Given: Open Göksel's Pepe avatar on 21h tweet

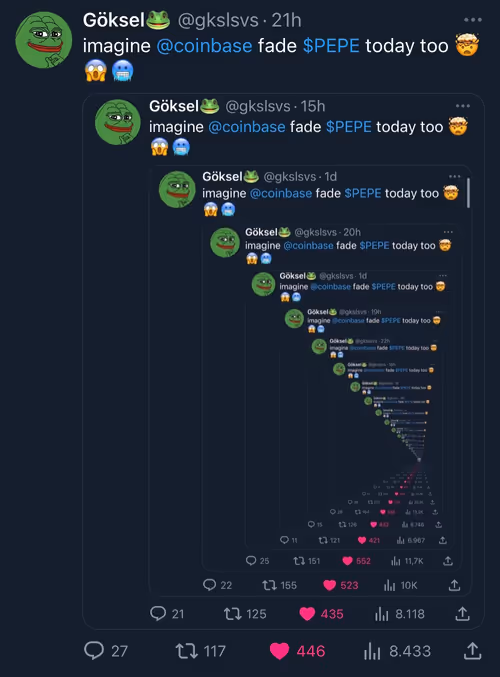Looking at the screenshot, I should 44,40.
